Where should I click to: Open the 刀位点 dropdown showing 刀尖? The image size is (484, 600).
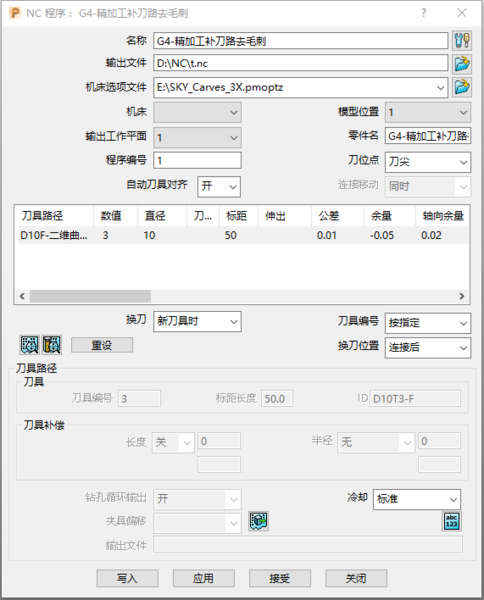pyautogui.click(x=428, y=162)
